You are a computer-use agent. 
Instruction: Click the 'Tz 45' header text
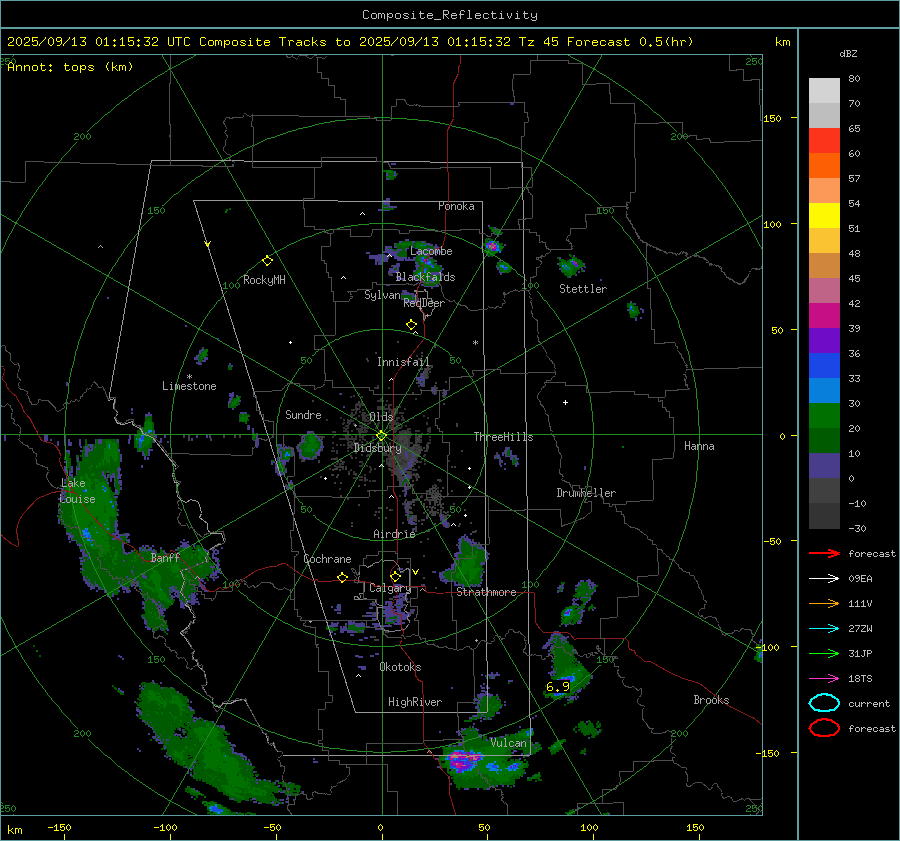click(x=540, y=42)
